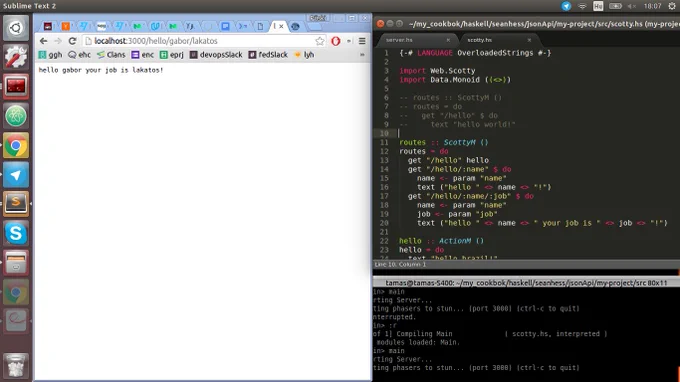The height and width of the screenshot is (382, 680).
Task: Open the battery indicator menu
Action: 615,6
